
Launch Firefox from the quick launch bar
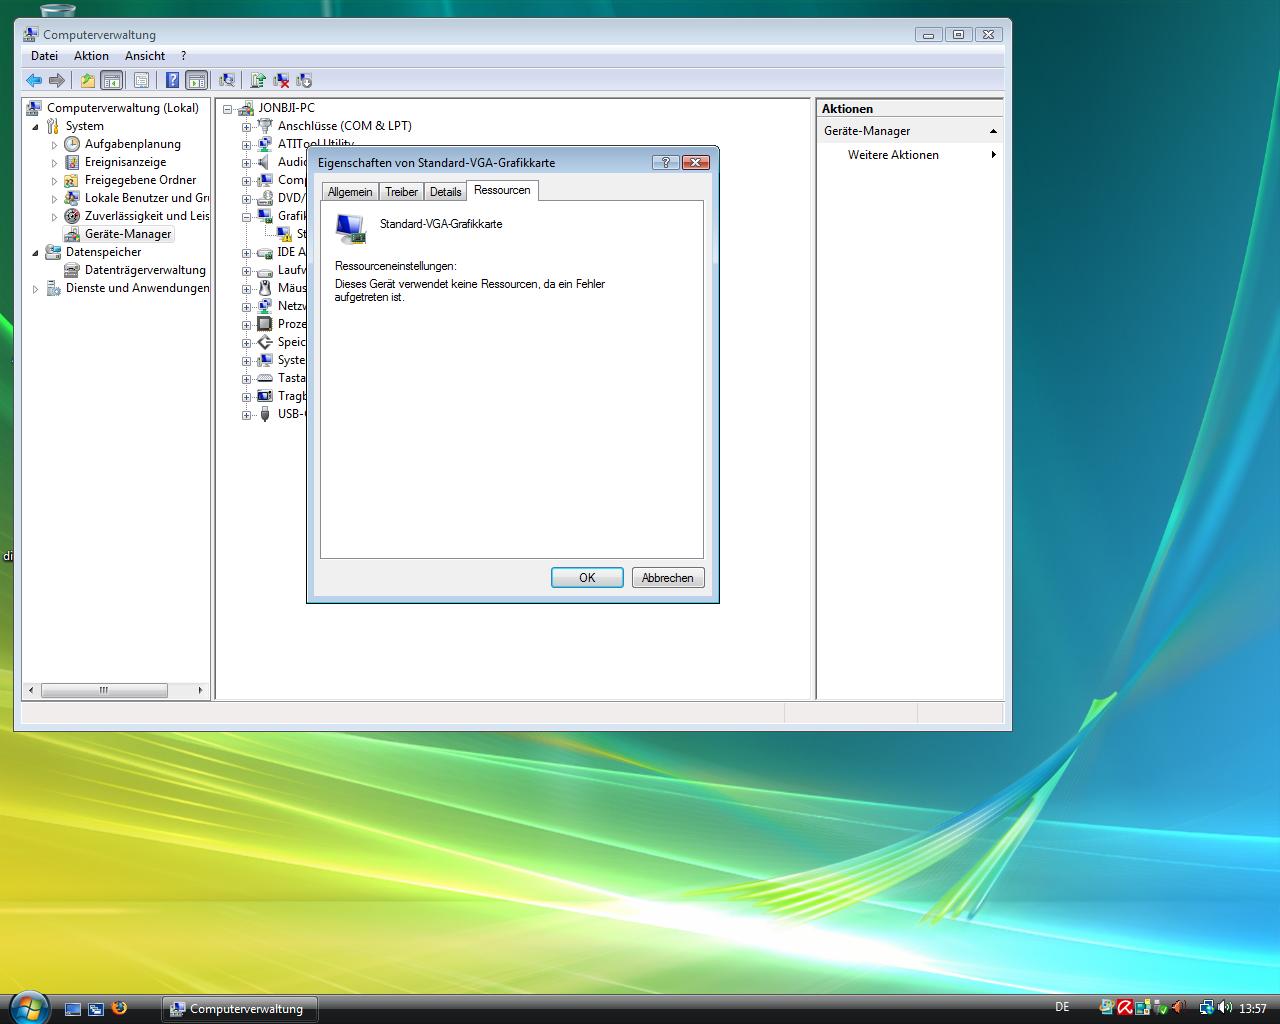119,1008
